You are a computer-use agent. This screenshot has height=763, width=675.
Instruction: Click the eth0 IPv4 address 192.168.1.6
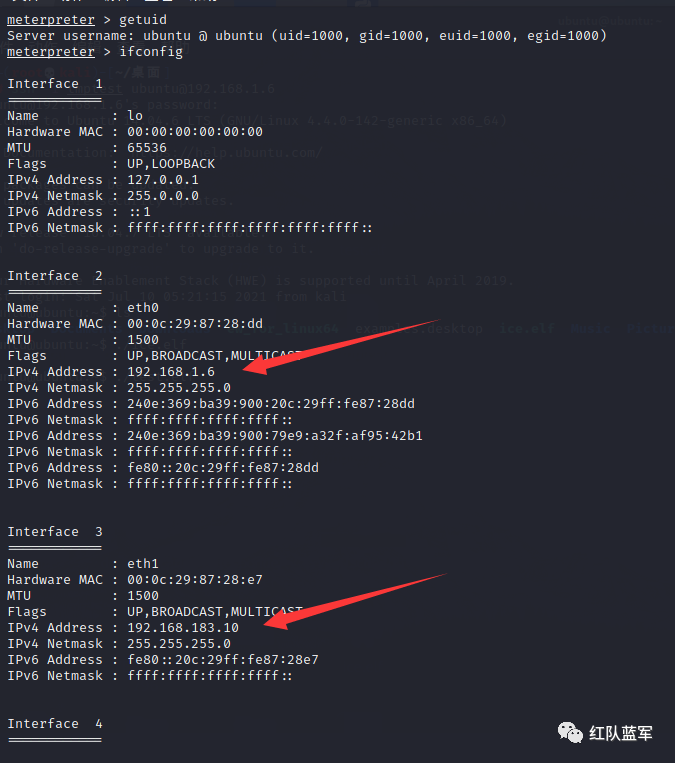tap(171, 372)
